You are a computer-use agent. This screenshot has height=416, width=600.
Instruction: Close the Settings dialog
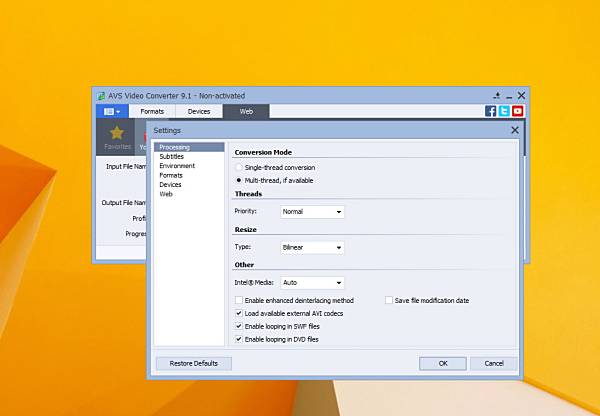pos(515,130)
